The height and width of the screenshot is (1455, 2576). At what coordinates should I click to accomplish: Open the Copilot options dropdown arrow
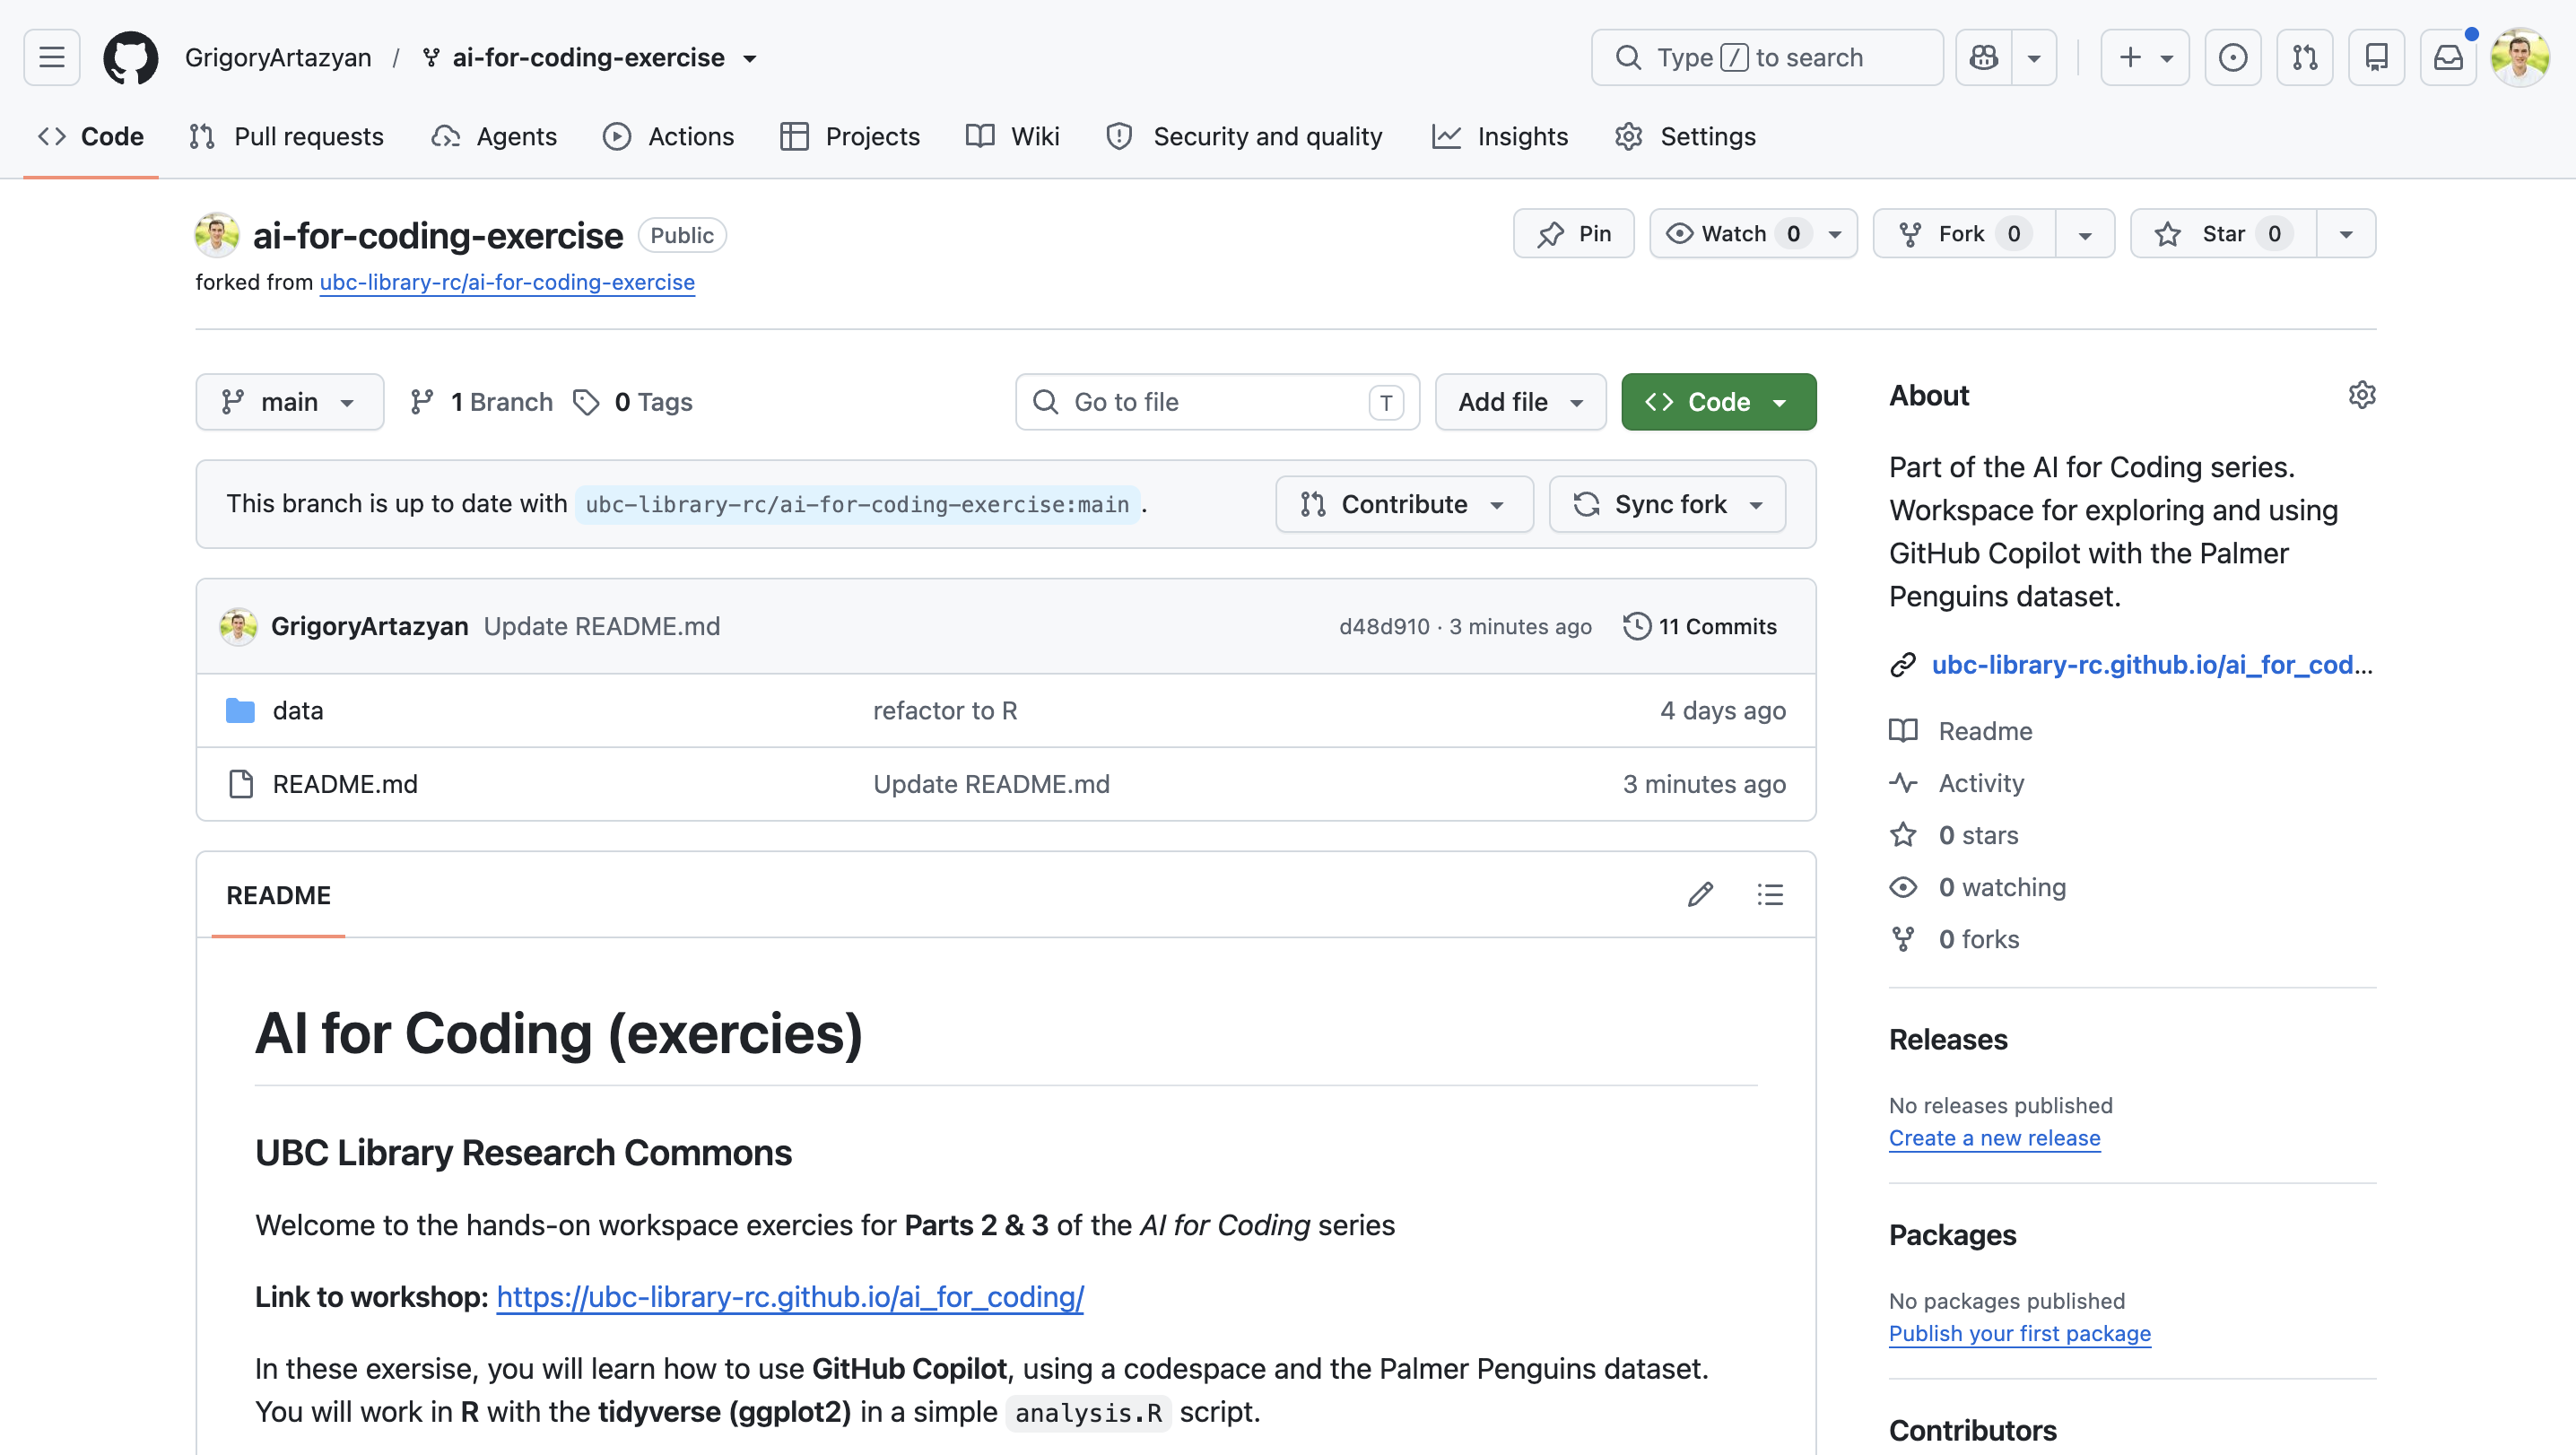click(2034, 57)
